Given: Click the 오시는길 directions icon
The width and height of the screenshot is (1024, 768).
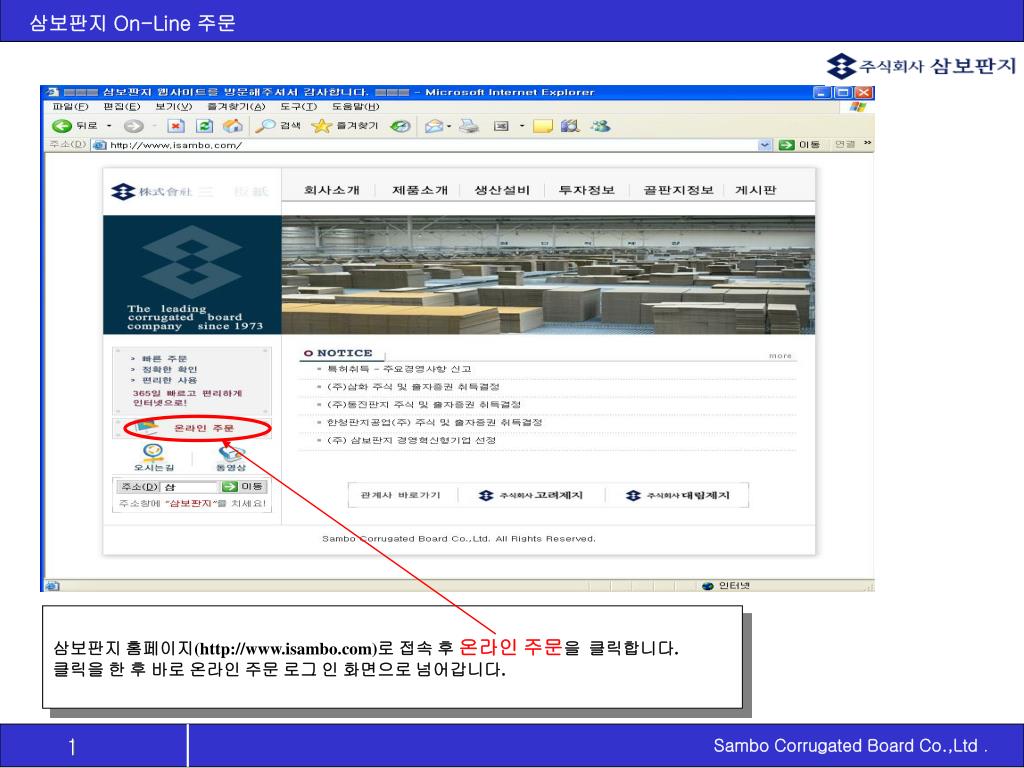Looking at the screenshot, I should click(x=153, y=457).
